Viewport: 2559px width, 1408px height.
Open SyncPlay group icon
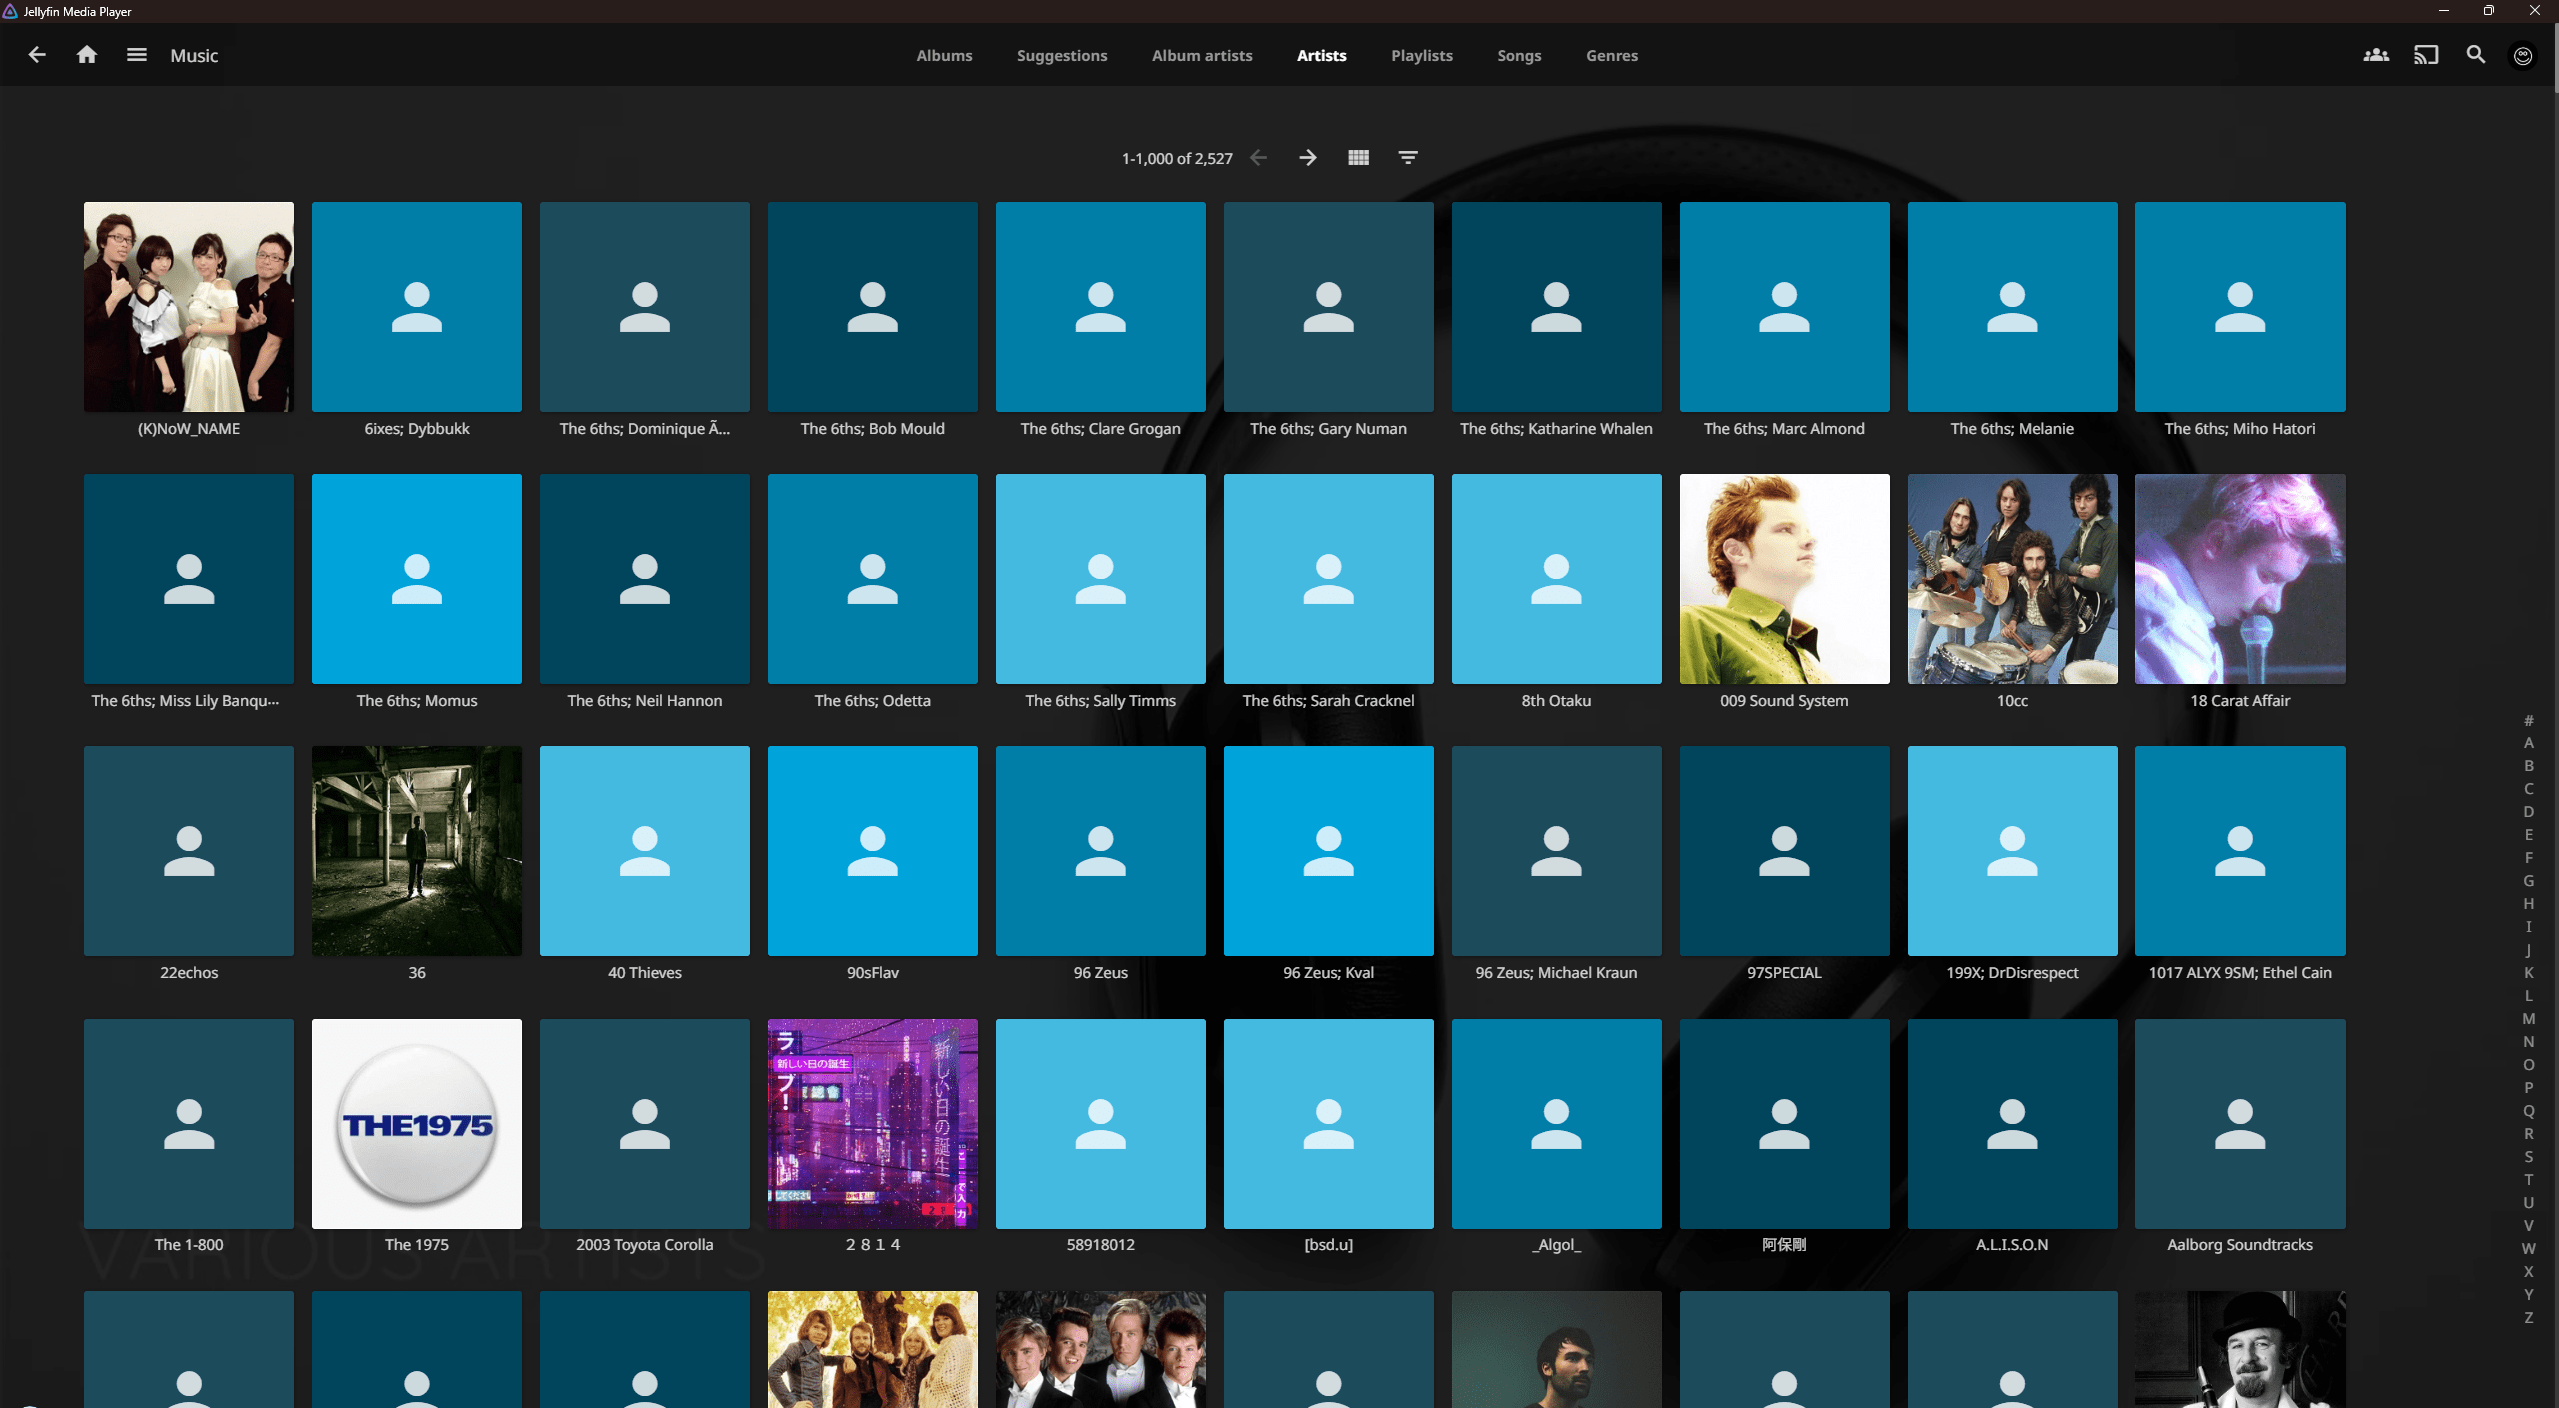pyautogui.click(x=2376, y=55)
